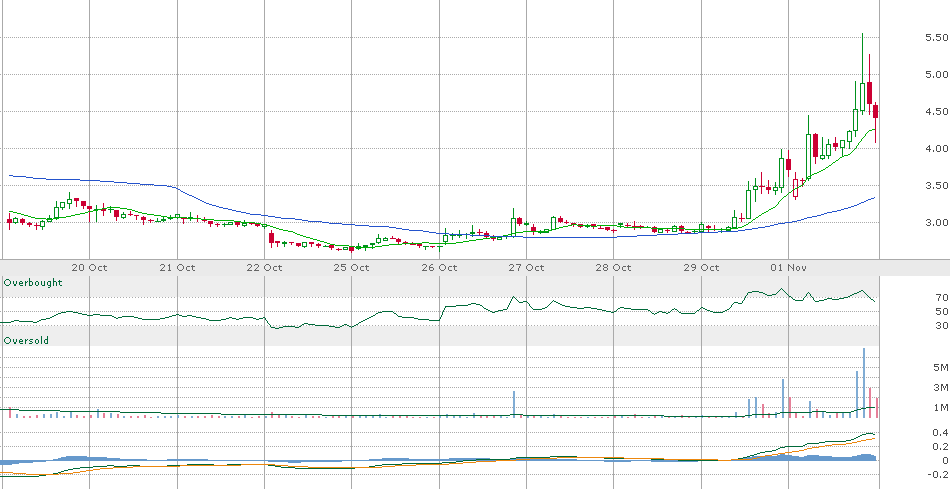The image size is (950, 489).
Task: Click the 3.50 price axis label
Action: tap(937, 185)
